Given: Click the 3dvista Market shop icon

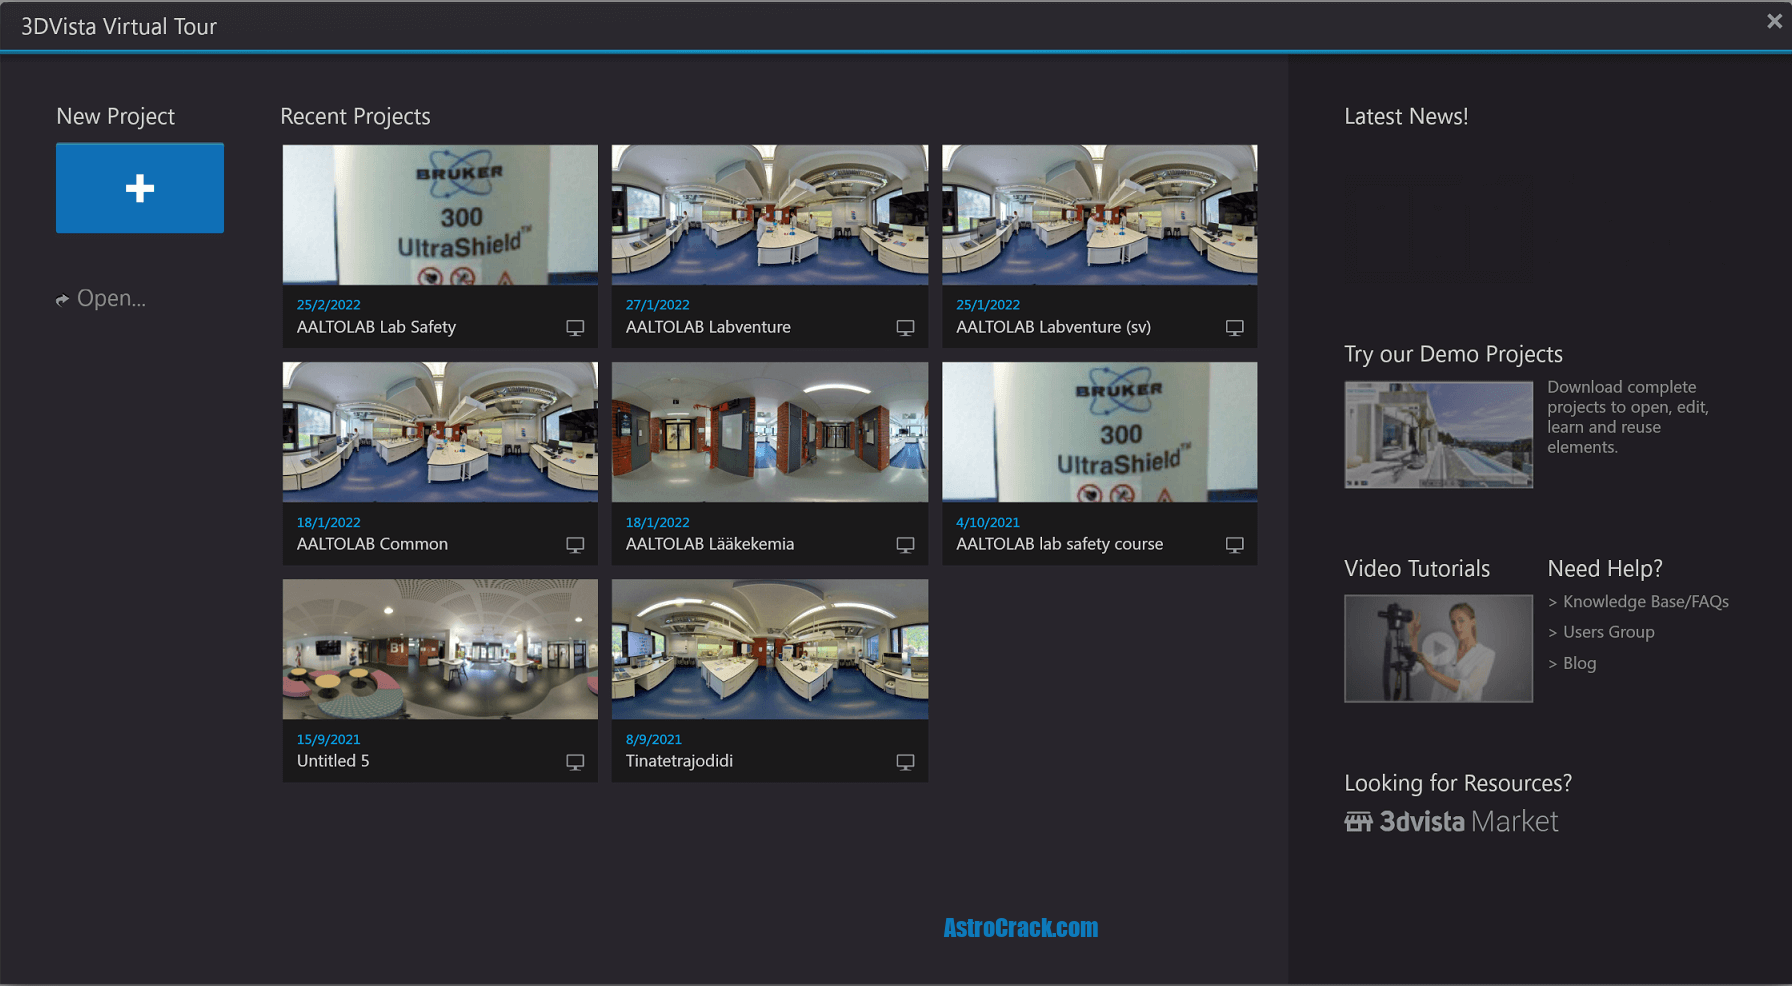Looking at the screenshot, I should pyautogui.click(x=1358, y=822).
